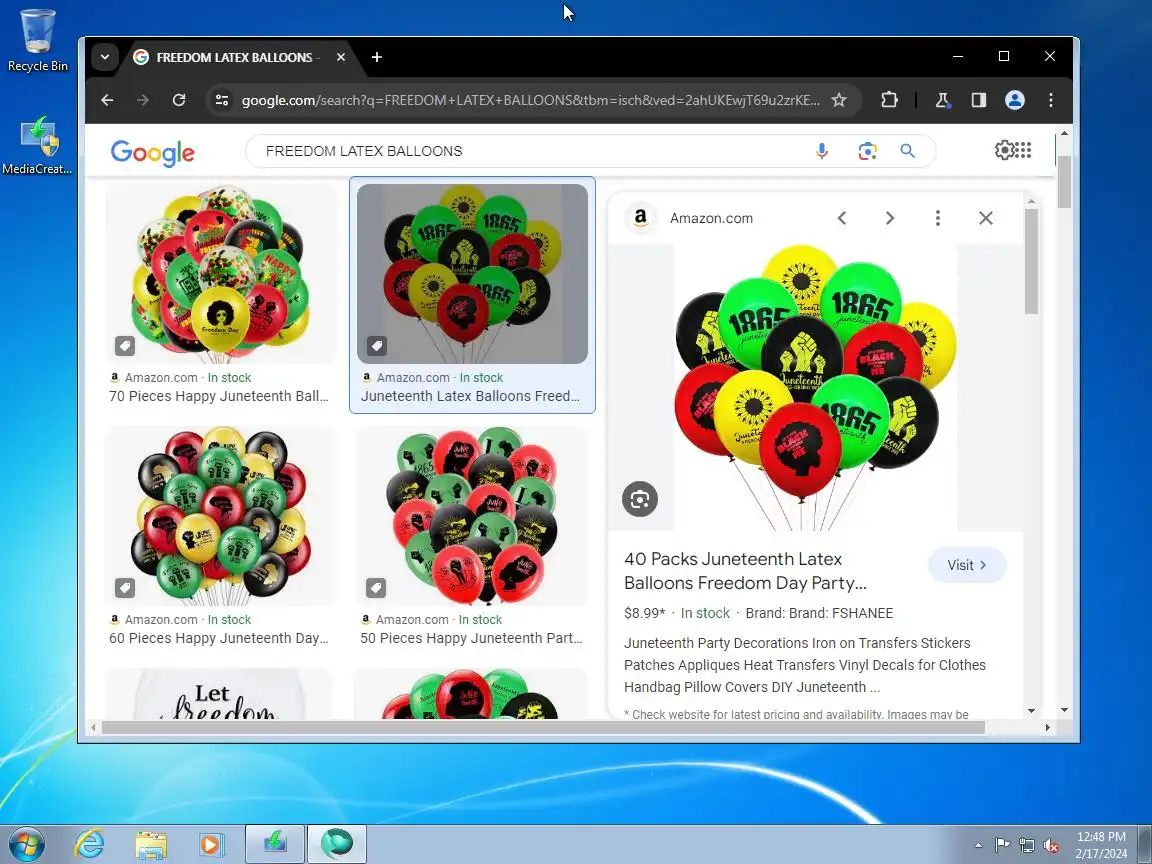Click horizontal scrollbar right arrow

[x=1048, y=727]
